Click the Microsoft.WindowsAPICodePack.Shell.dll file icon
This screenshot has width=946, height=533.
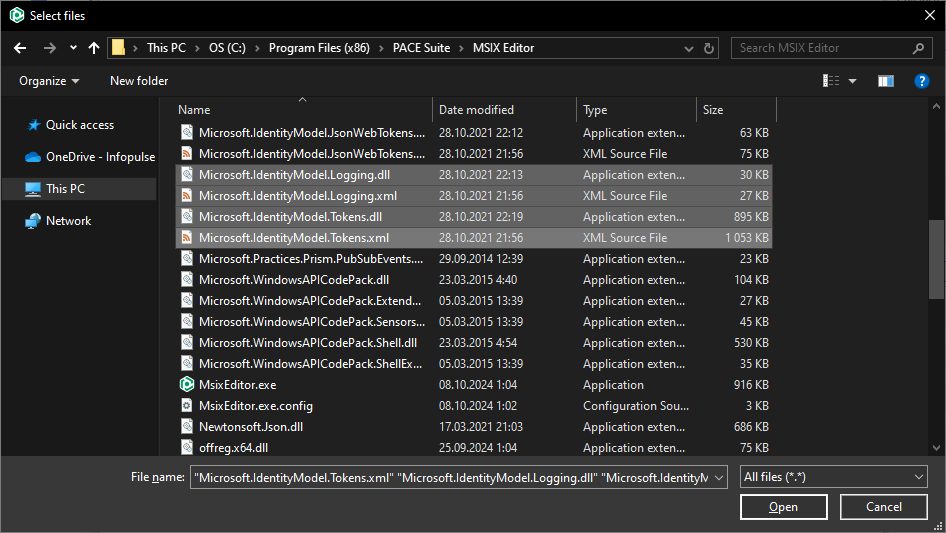187,343
